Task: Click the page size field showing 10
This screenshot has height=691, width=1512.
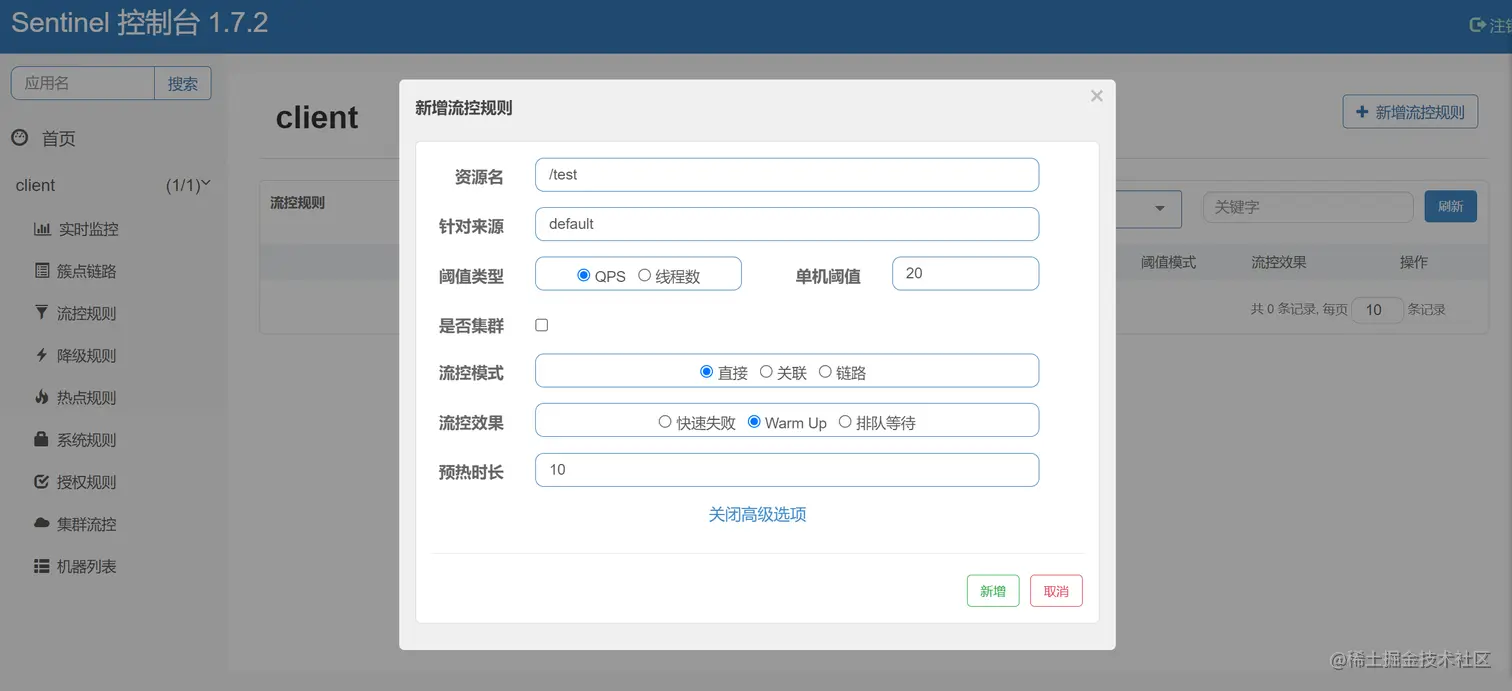Action: (1378, 309)
